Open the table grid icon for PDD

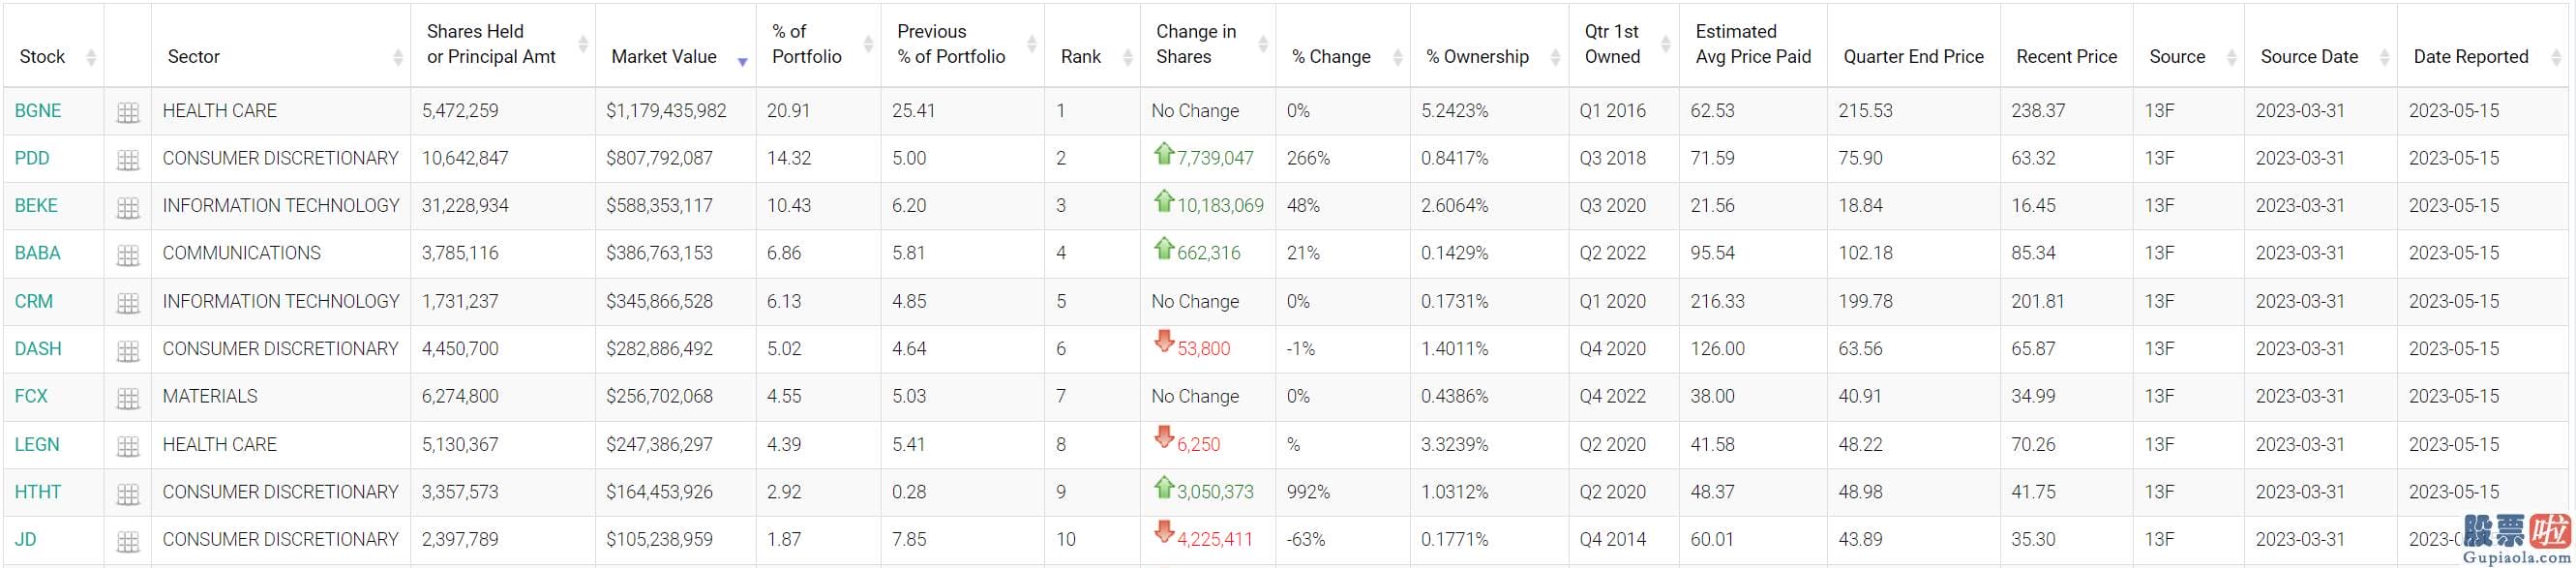[x=128, y=160]
